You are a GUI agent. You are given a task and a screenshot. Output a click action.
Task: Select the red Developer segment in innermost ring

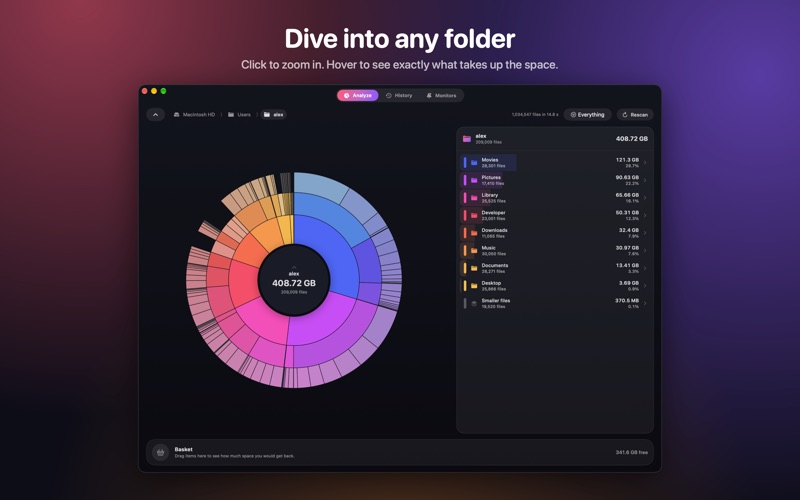(243, 283)
